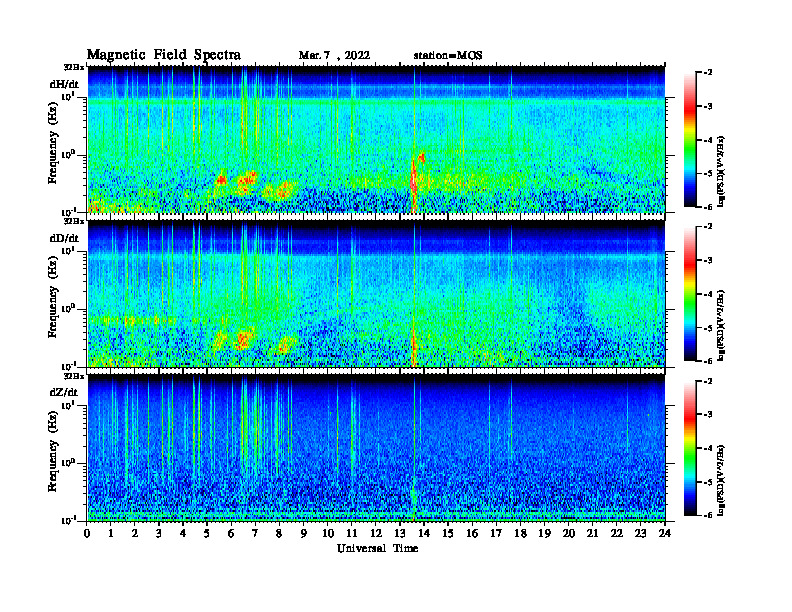Screen dimensions: 792x612
Task: Click the hour 3 tick label
Action: (x=159, y=533)
